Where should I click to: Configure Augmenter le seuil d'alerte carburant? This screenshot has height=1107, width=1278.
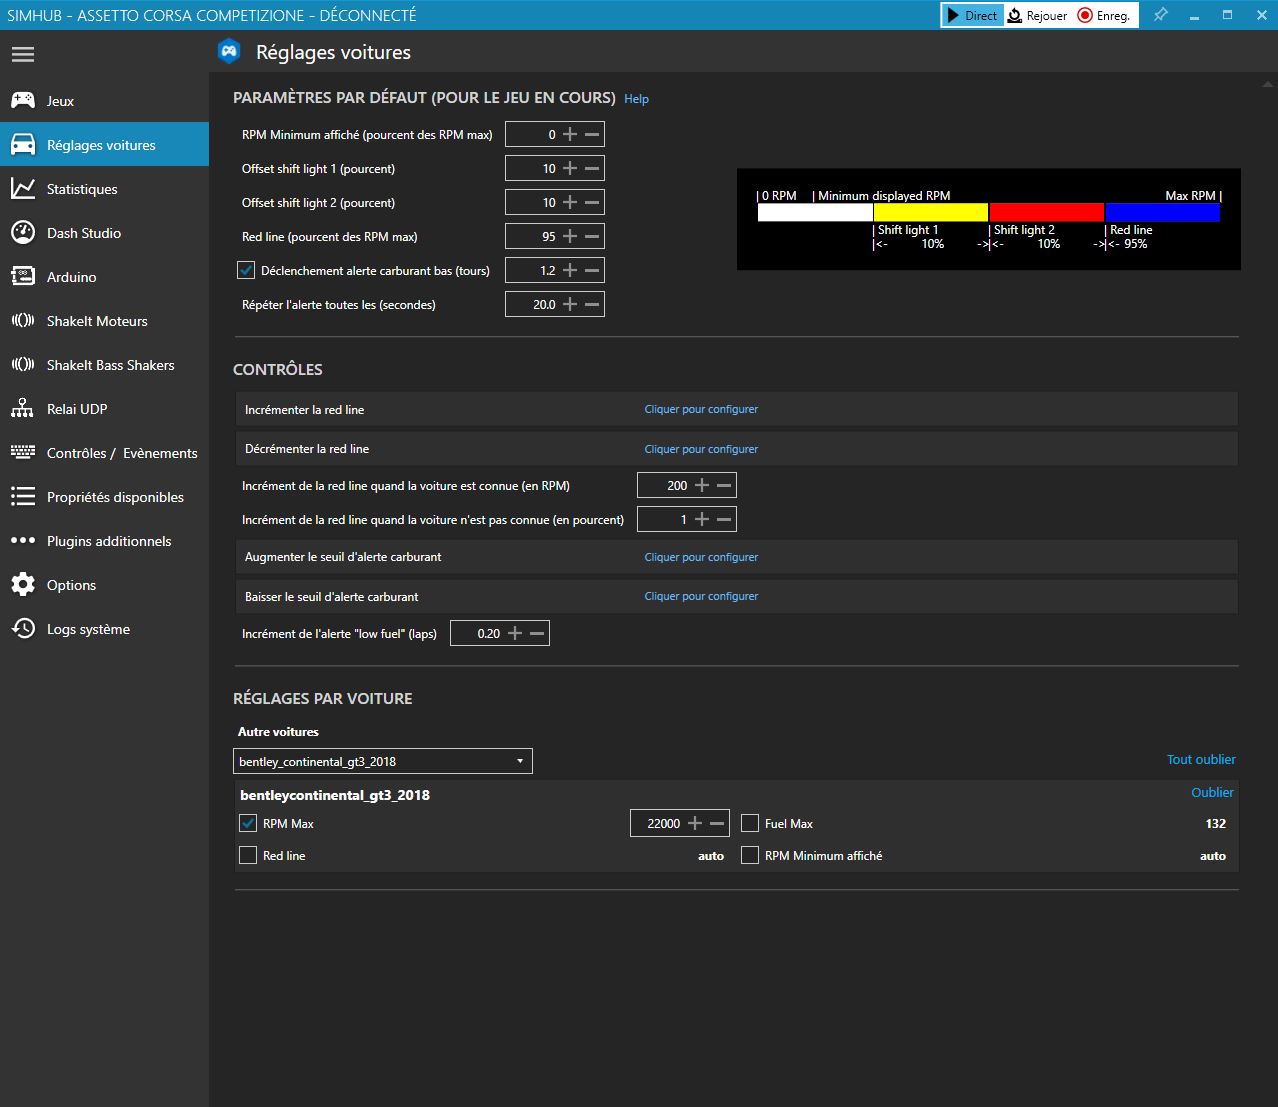701,557
